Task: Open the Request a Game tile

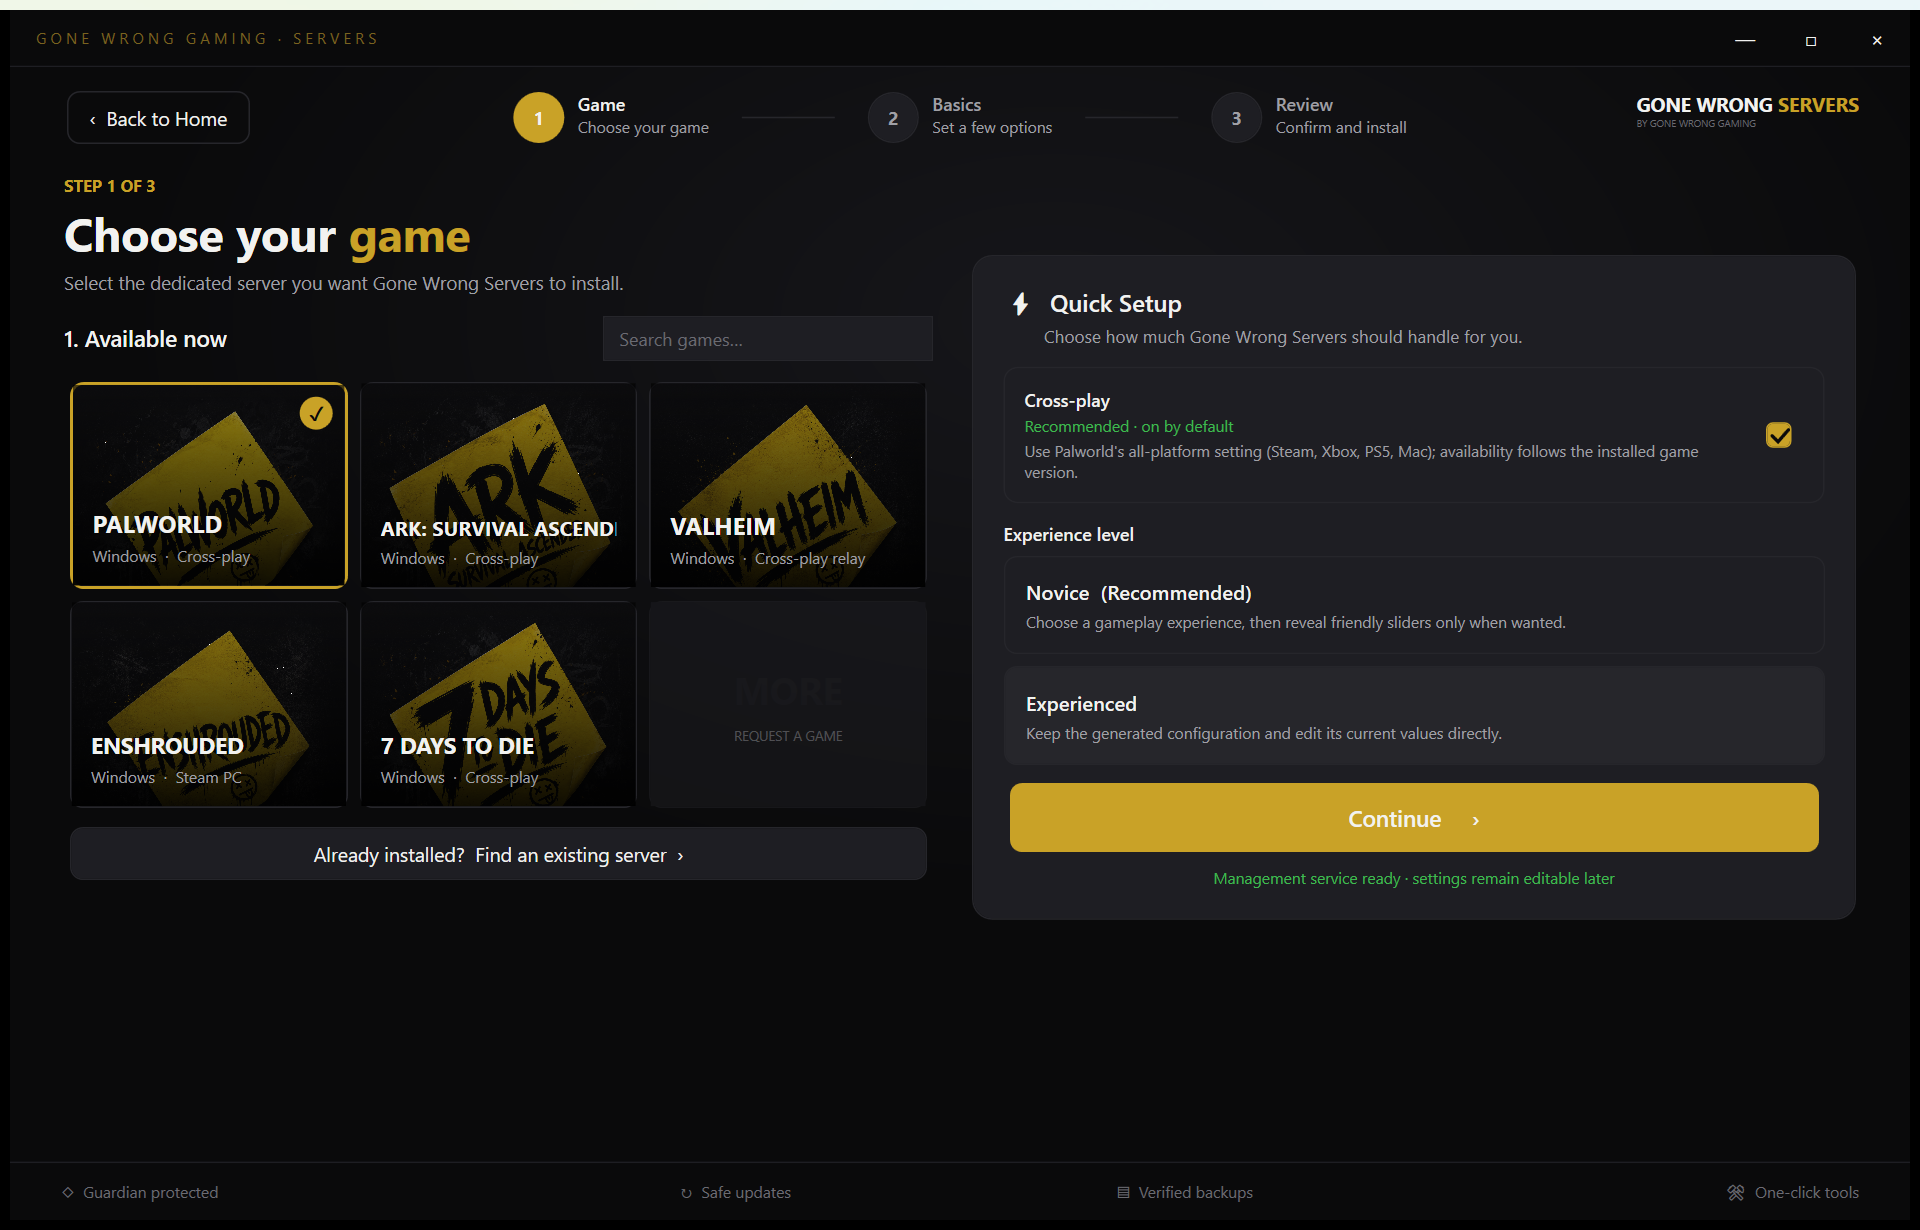Action: [788, 704]
